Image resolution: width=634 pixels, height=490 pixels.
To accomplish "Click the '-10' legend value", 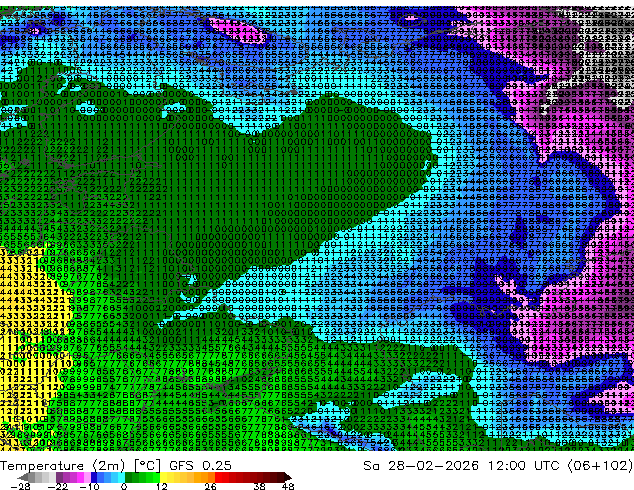I will point(89,486).
